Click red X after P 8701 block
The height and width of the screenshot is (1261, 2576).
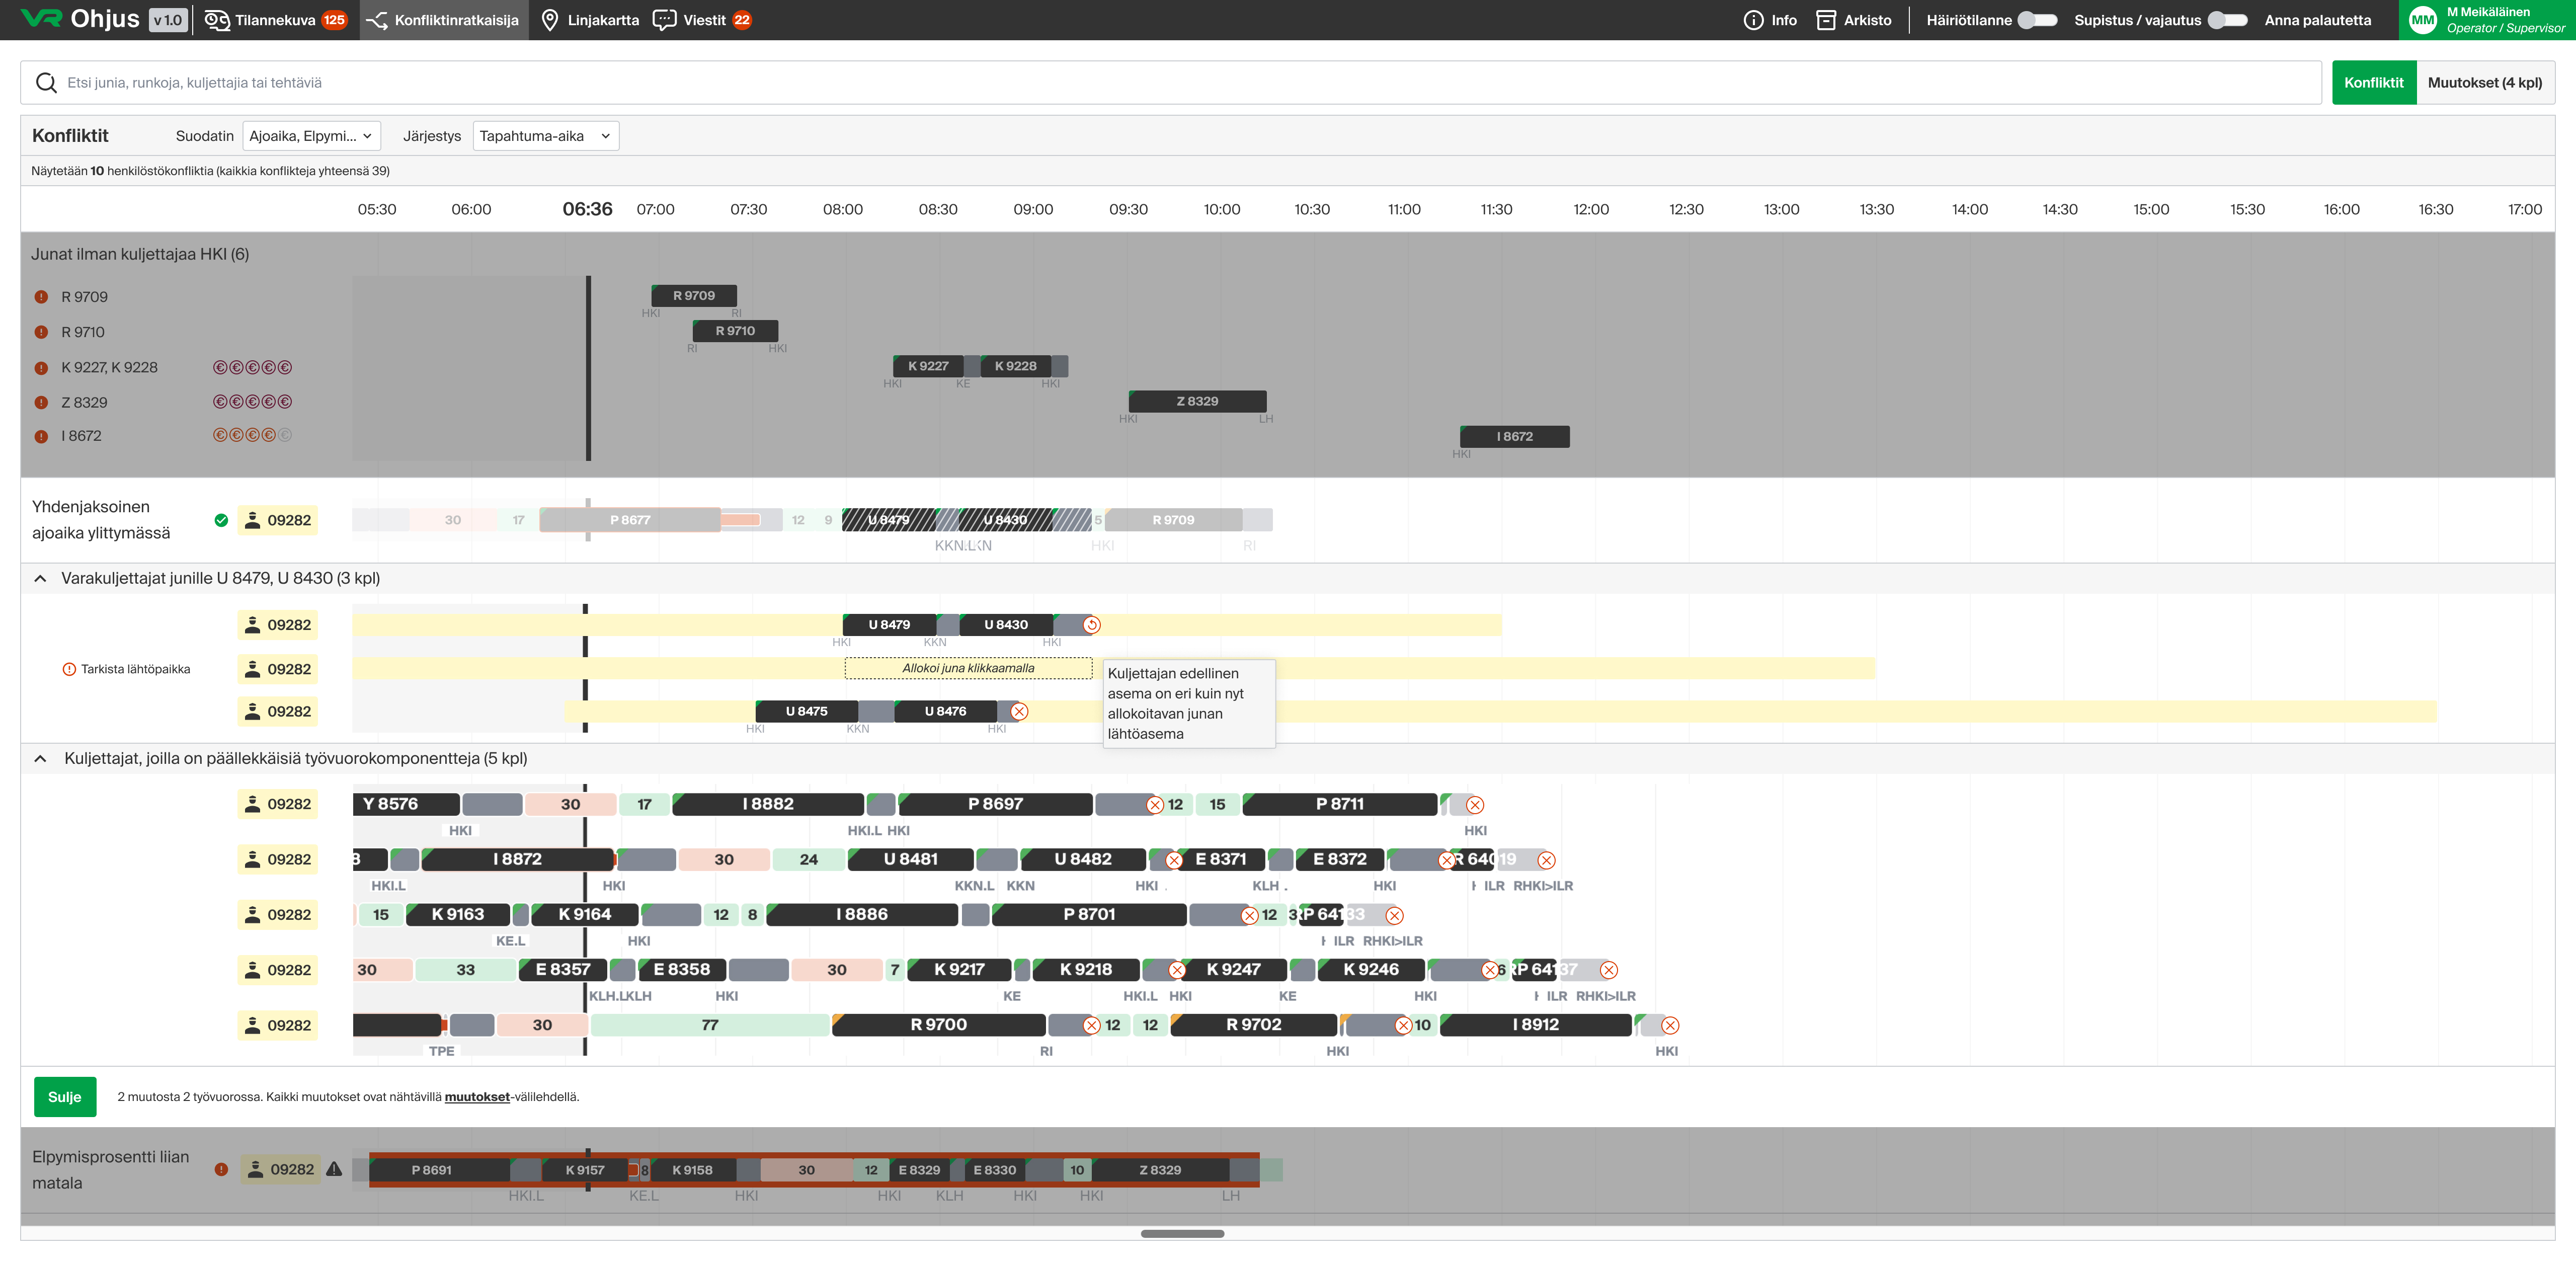[1249, 915]
